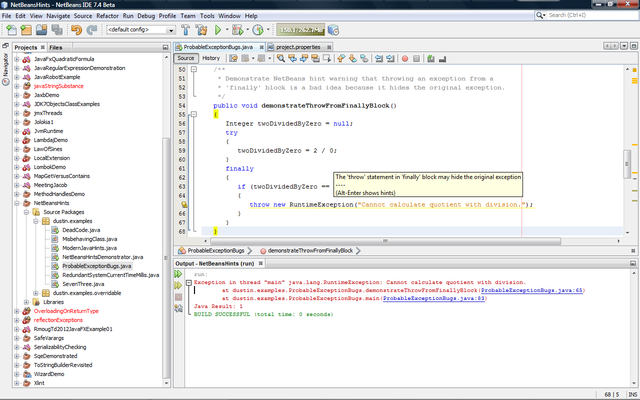The image size is (640, 400).
Task: Toggle Source view button in editor
Action: coord(185,58)
